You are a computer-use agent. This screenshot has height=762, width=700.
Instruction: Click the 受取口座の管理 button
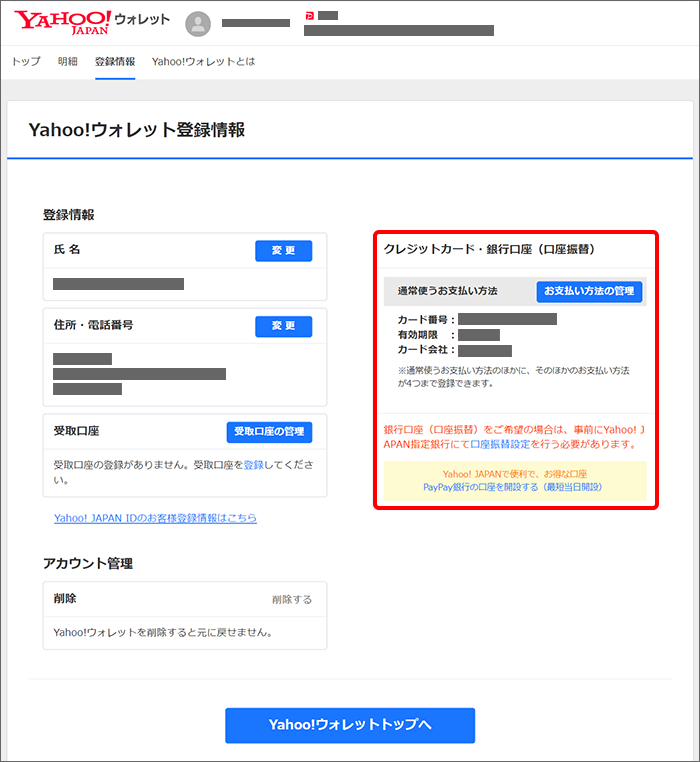pos(269,432)
